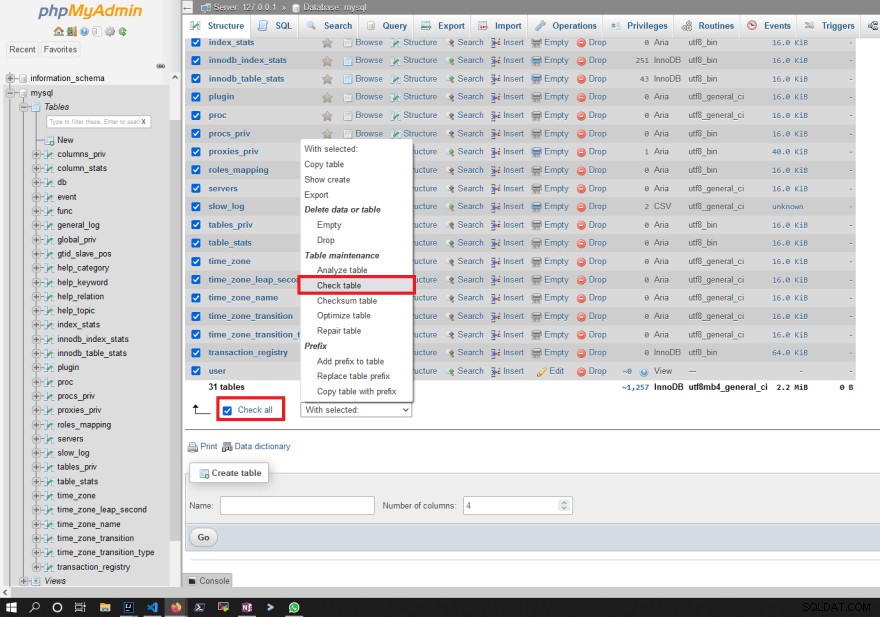The height and width of the screenshot is (617, 880).
Task: Uncheck the index_stats table checkbox
Action: 196,42
